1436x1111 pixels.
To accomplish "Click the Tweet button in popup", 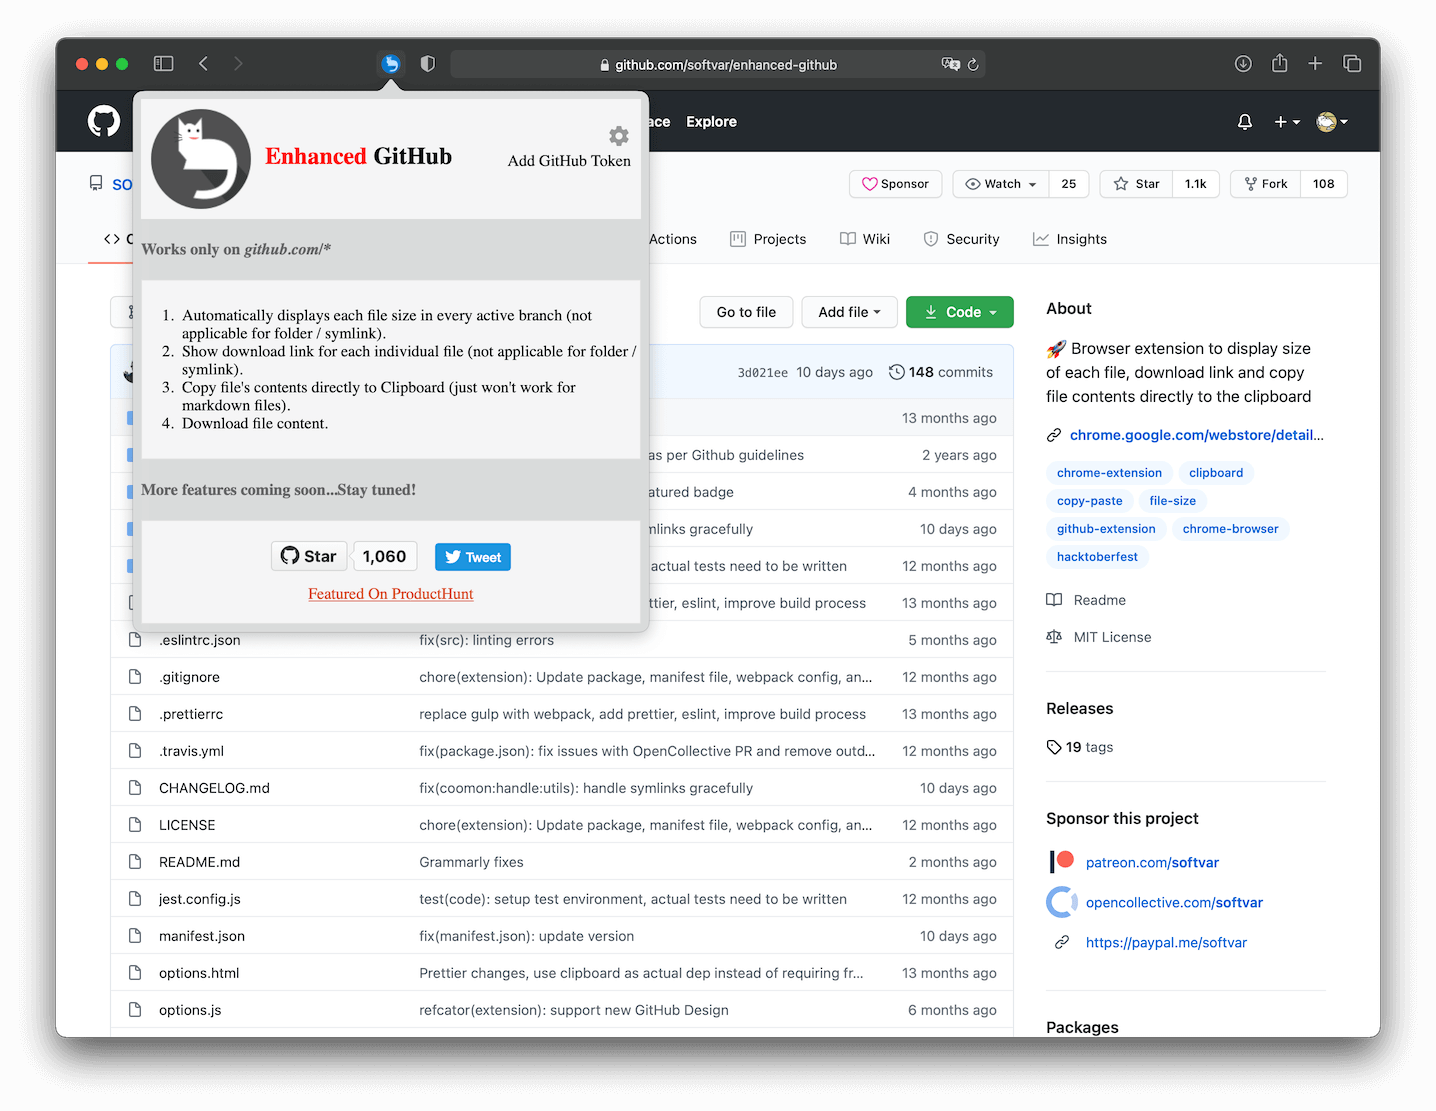I will point(473,557).
